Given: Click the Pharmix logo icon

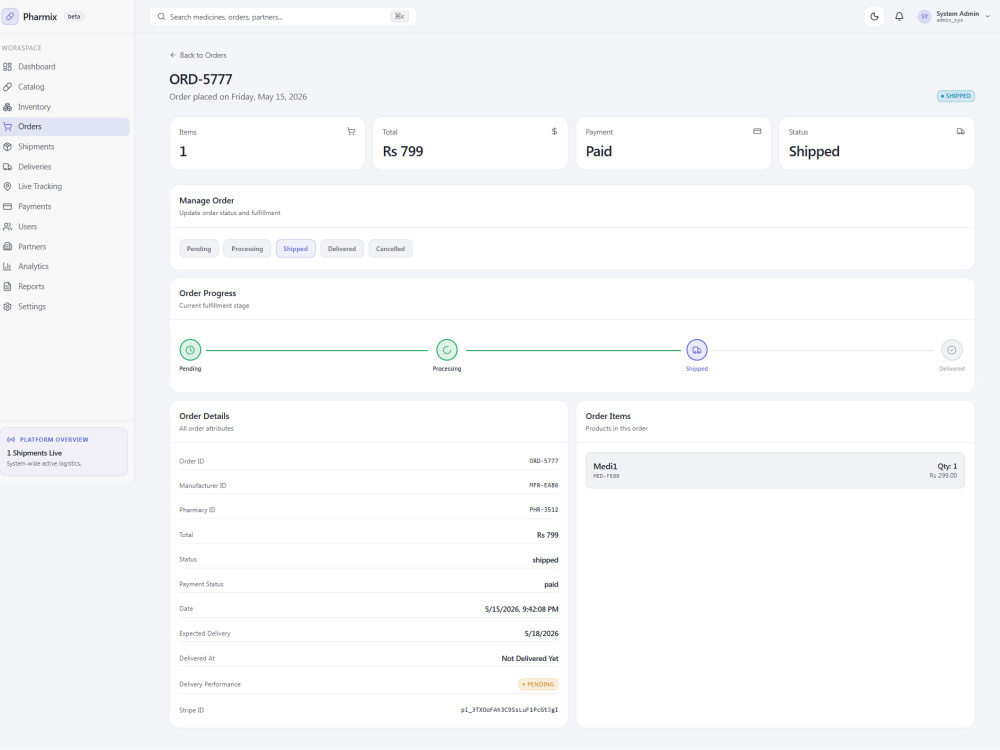Looking at the screenshot, I should [10, 17].
